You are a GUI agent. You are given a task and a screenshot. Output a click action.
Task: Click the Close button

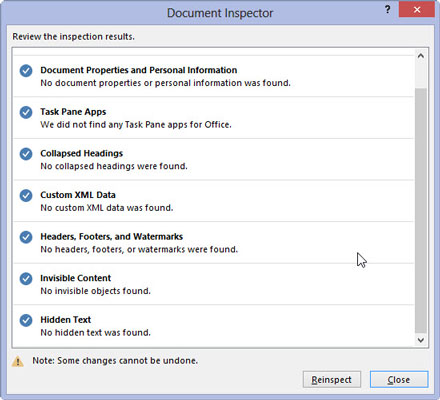[399, 380]
